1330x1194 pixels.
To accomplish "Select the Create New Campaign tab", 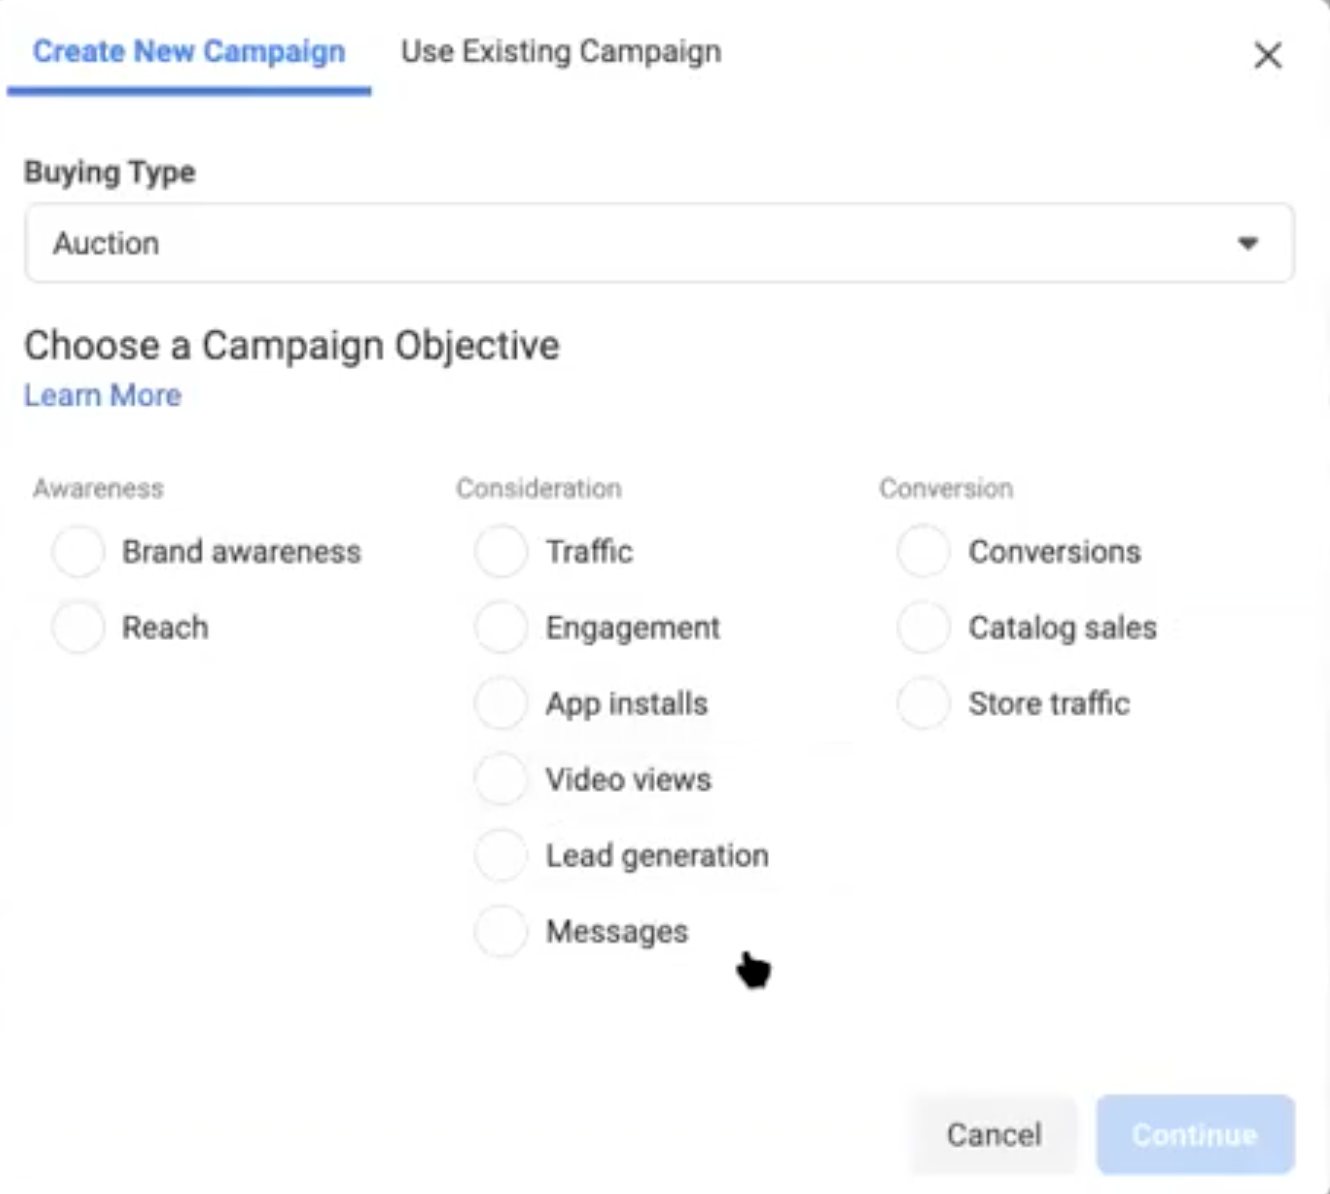I will tap(189, 52).
